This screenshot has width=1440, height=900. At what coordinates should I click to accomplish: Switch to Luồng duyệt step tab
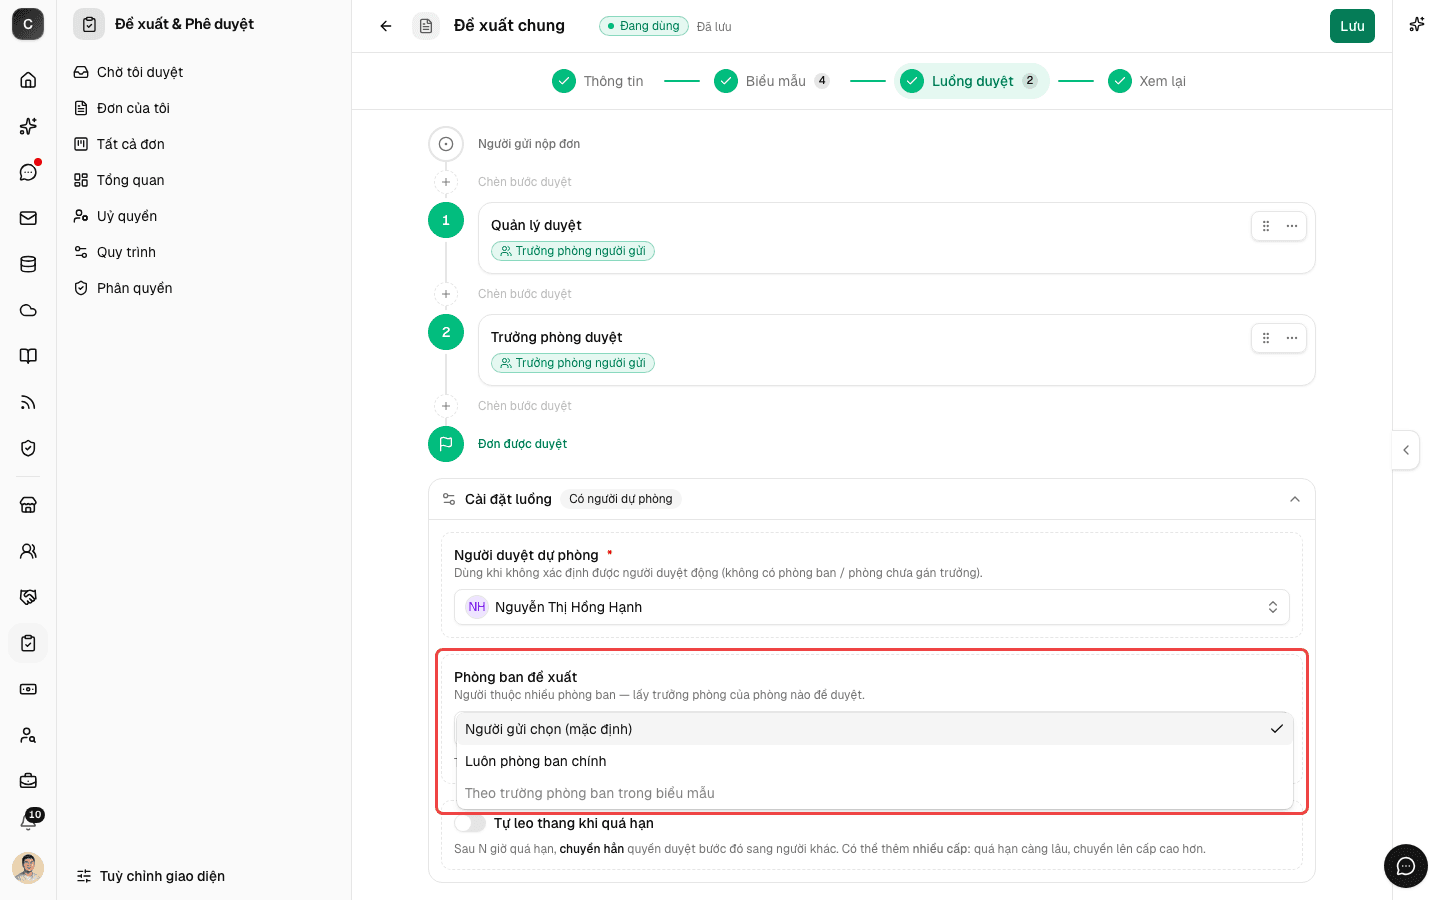click(x=972, y=81)
